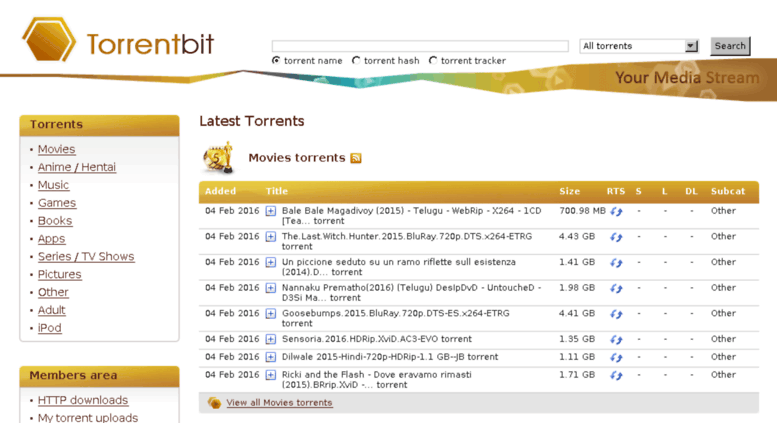Image resolution: width=777 pixels, height=423 pixels.
Task: Open the Pictures category link
Action: pyautogui.click(x=59, y=274)
